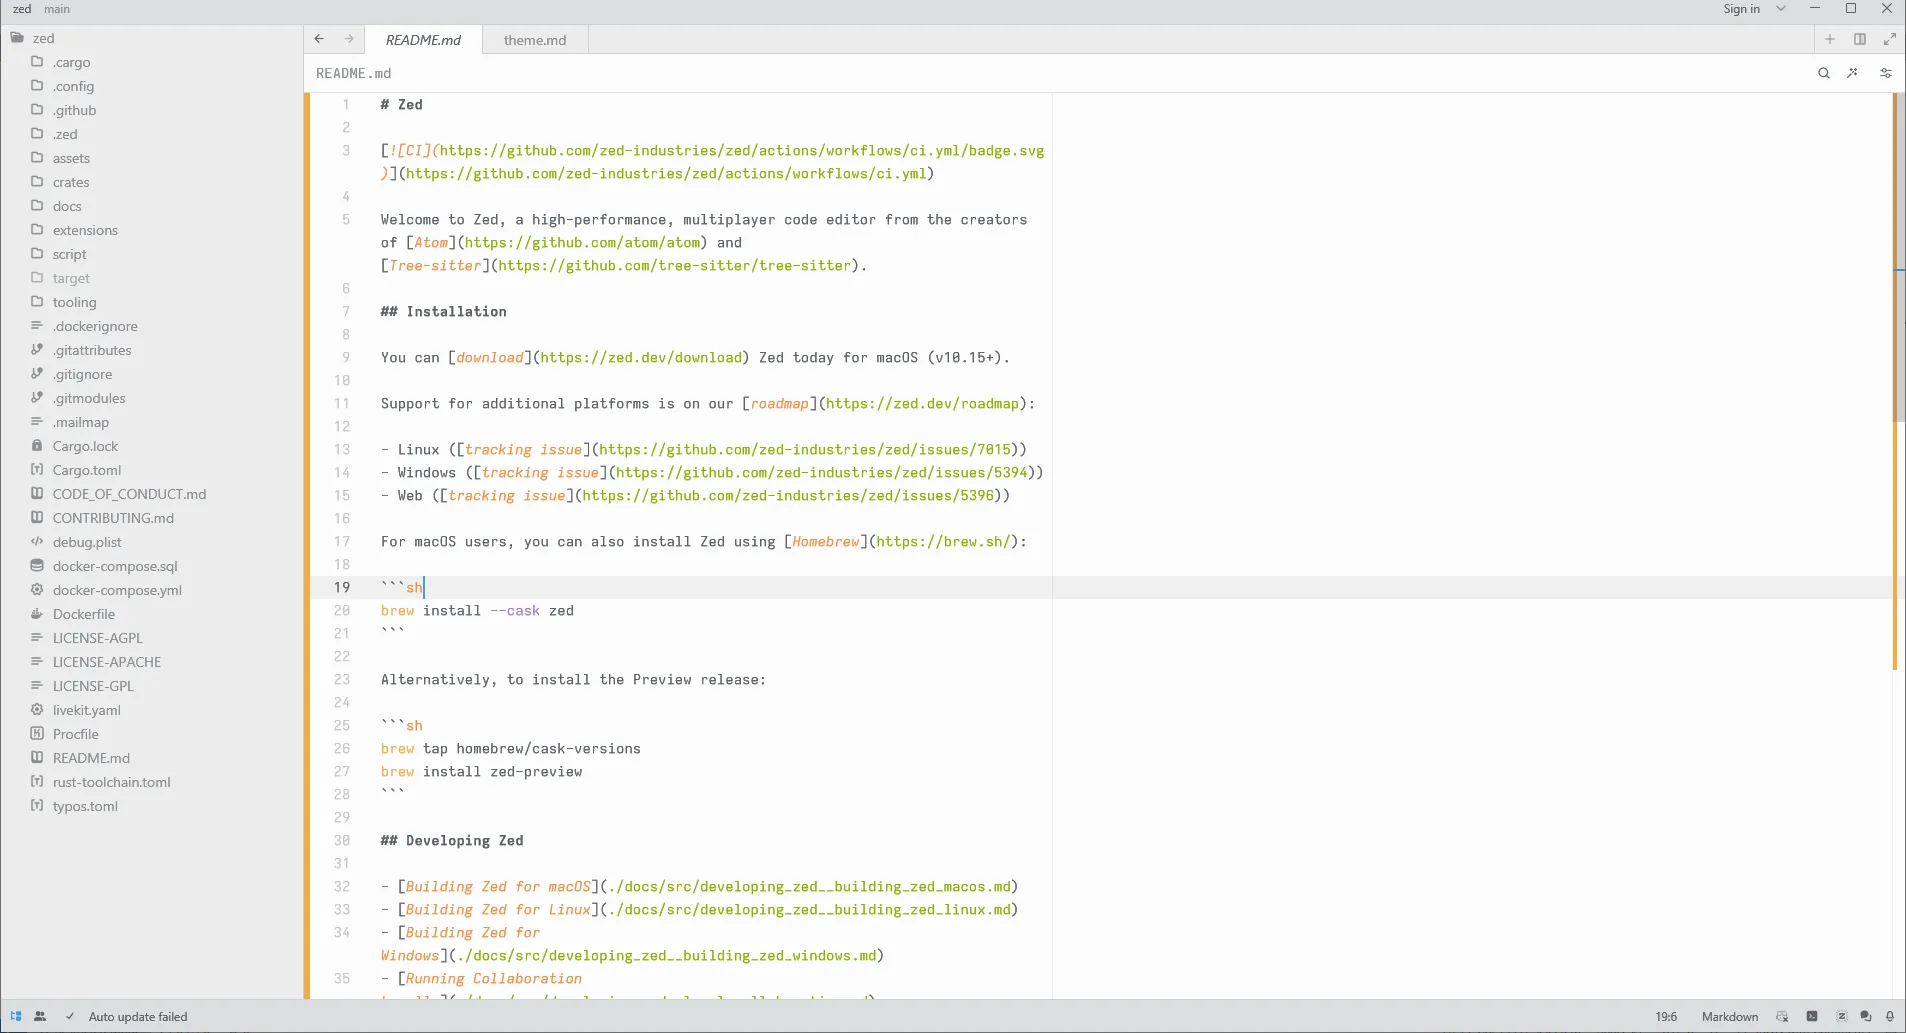Toggle the project panel icon in status bar
Screen dimensions: 1906x1033
[x=16, y=1016]
